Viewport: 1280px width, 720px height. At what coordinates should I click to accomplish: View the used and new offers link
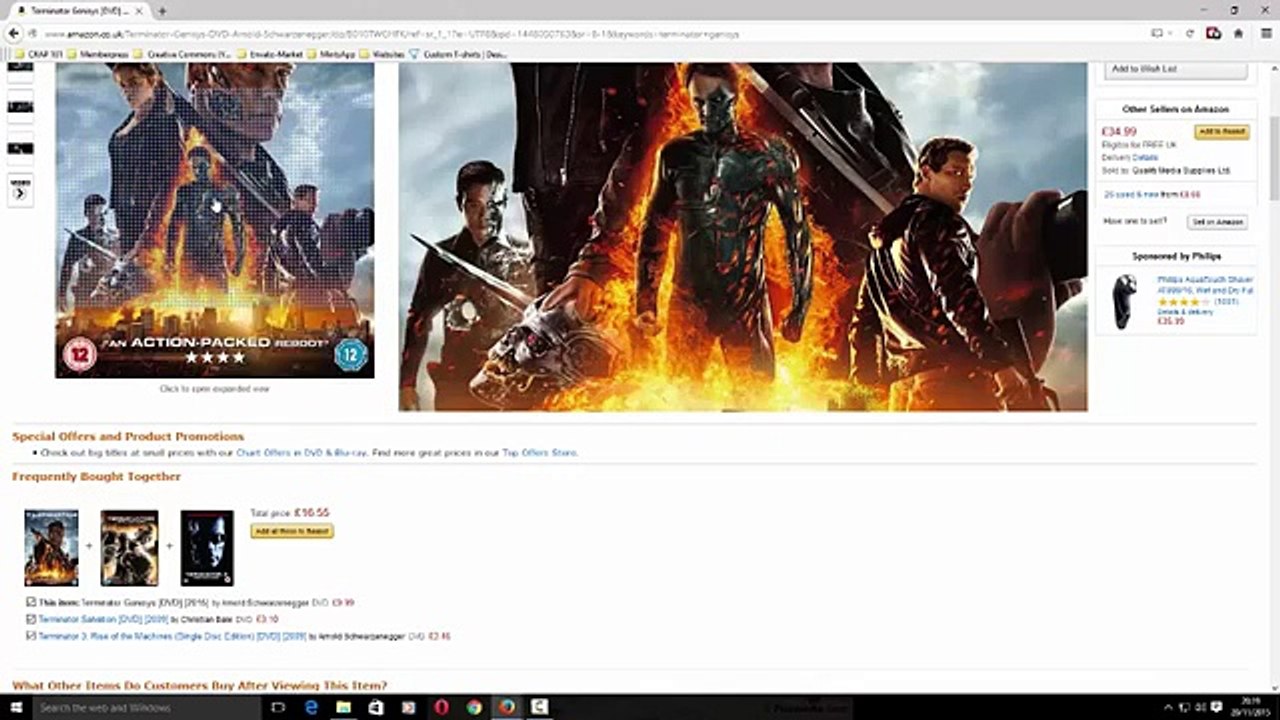pos(1152,194)
